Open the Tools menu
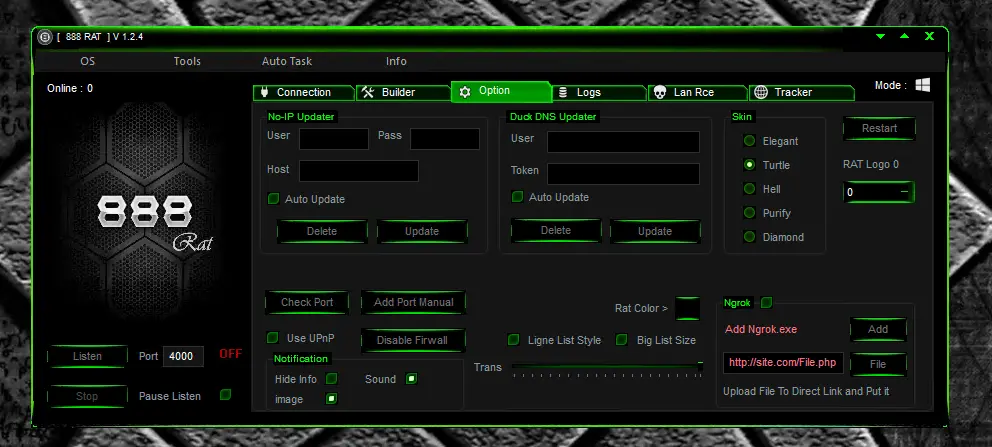This screenshot has width=992, height=447. point(187,61)
